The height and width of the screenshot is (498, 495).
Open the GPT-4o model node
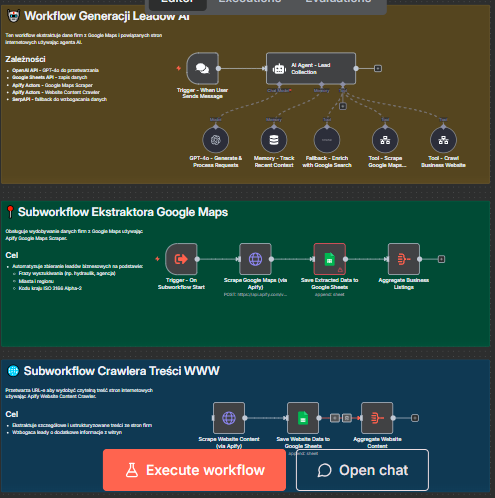216,140
